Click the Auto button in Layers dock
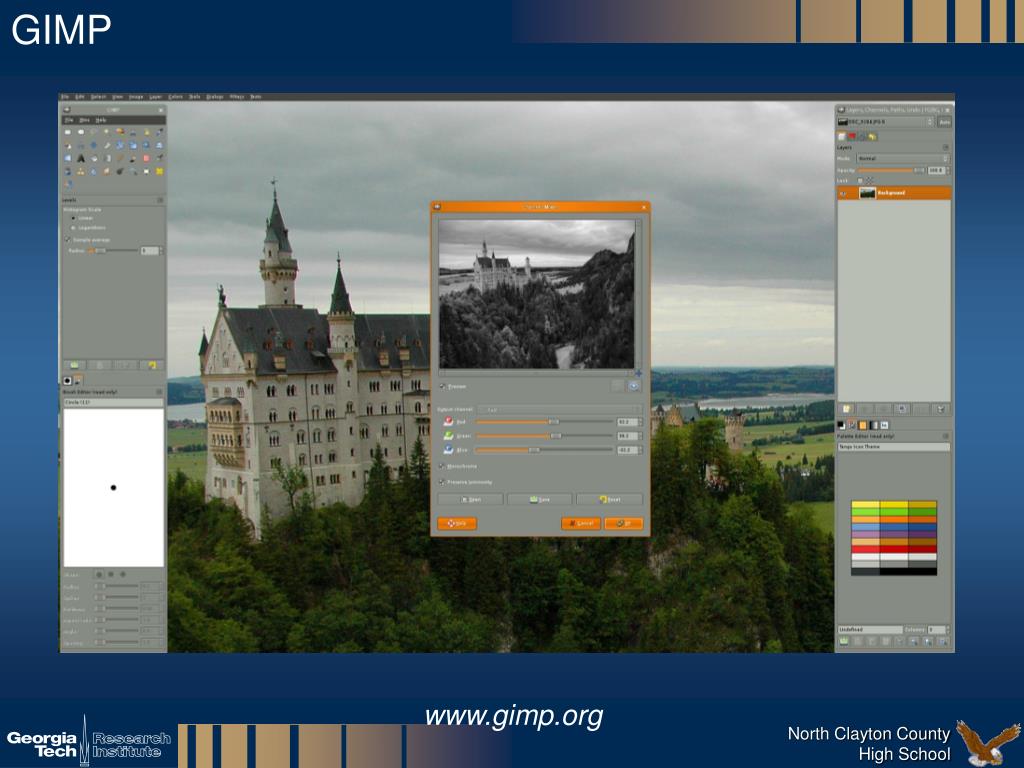Viewport: 1024px width, 768px height. click(944, 122)
